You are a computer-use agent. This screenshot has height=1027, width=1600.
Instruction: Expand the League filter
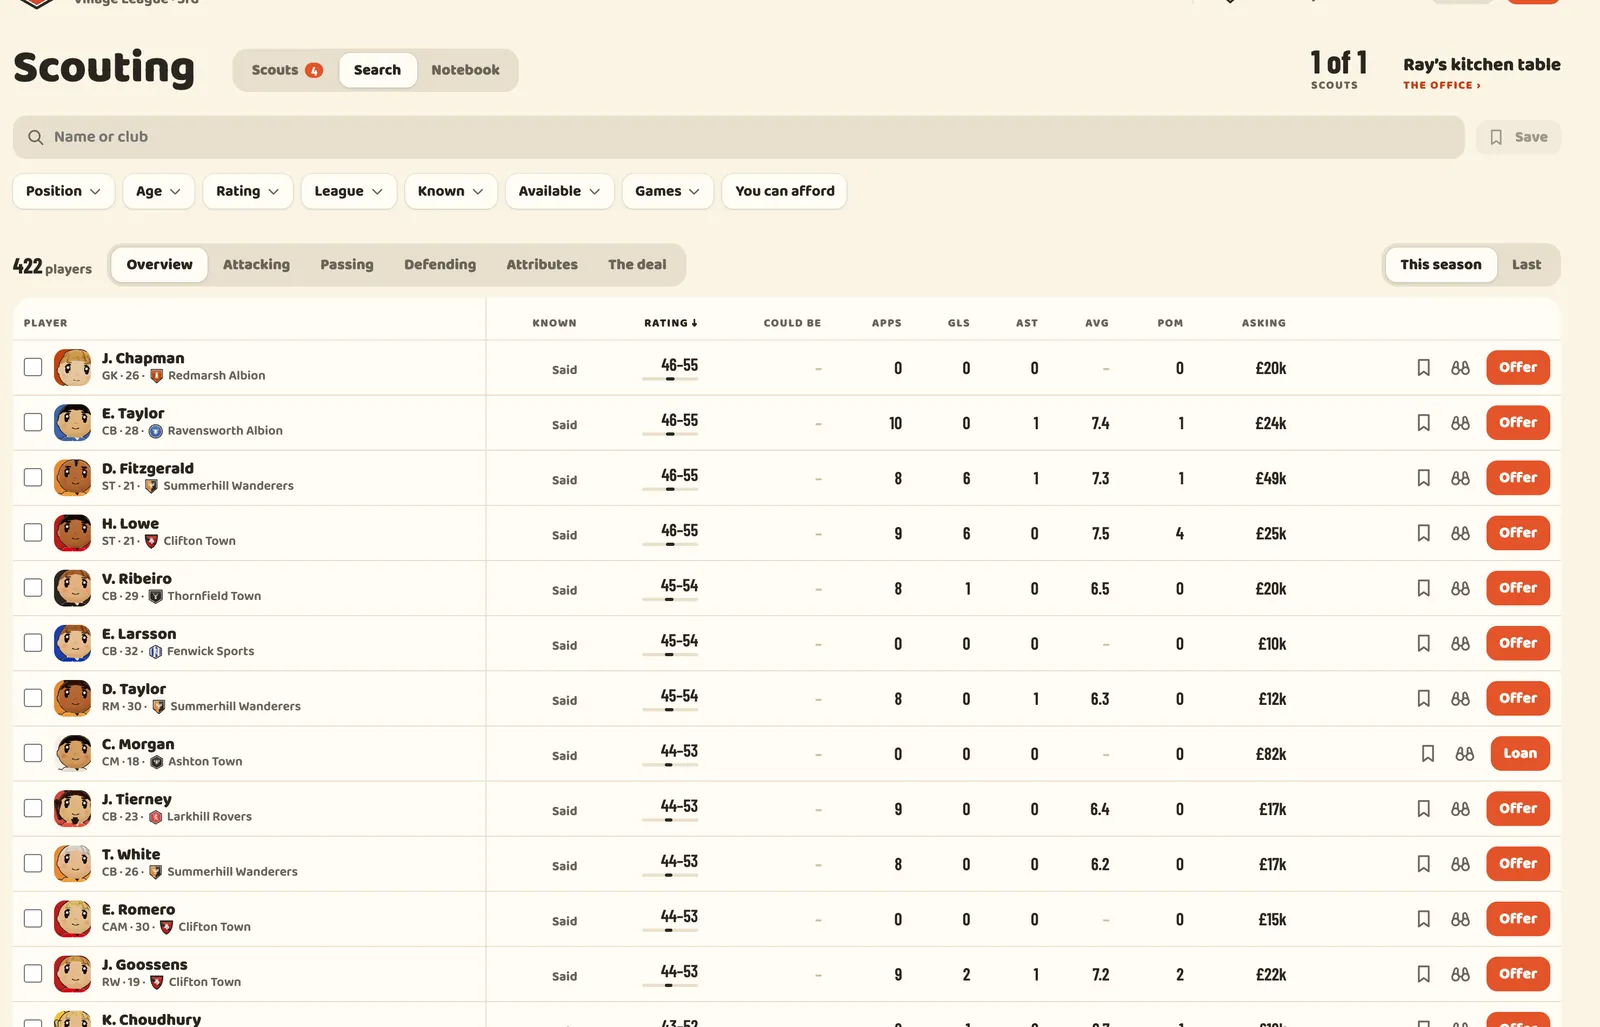[348, 191]
